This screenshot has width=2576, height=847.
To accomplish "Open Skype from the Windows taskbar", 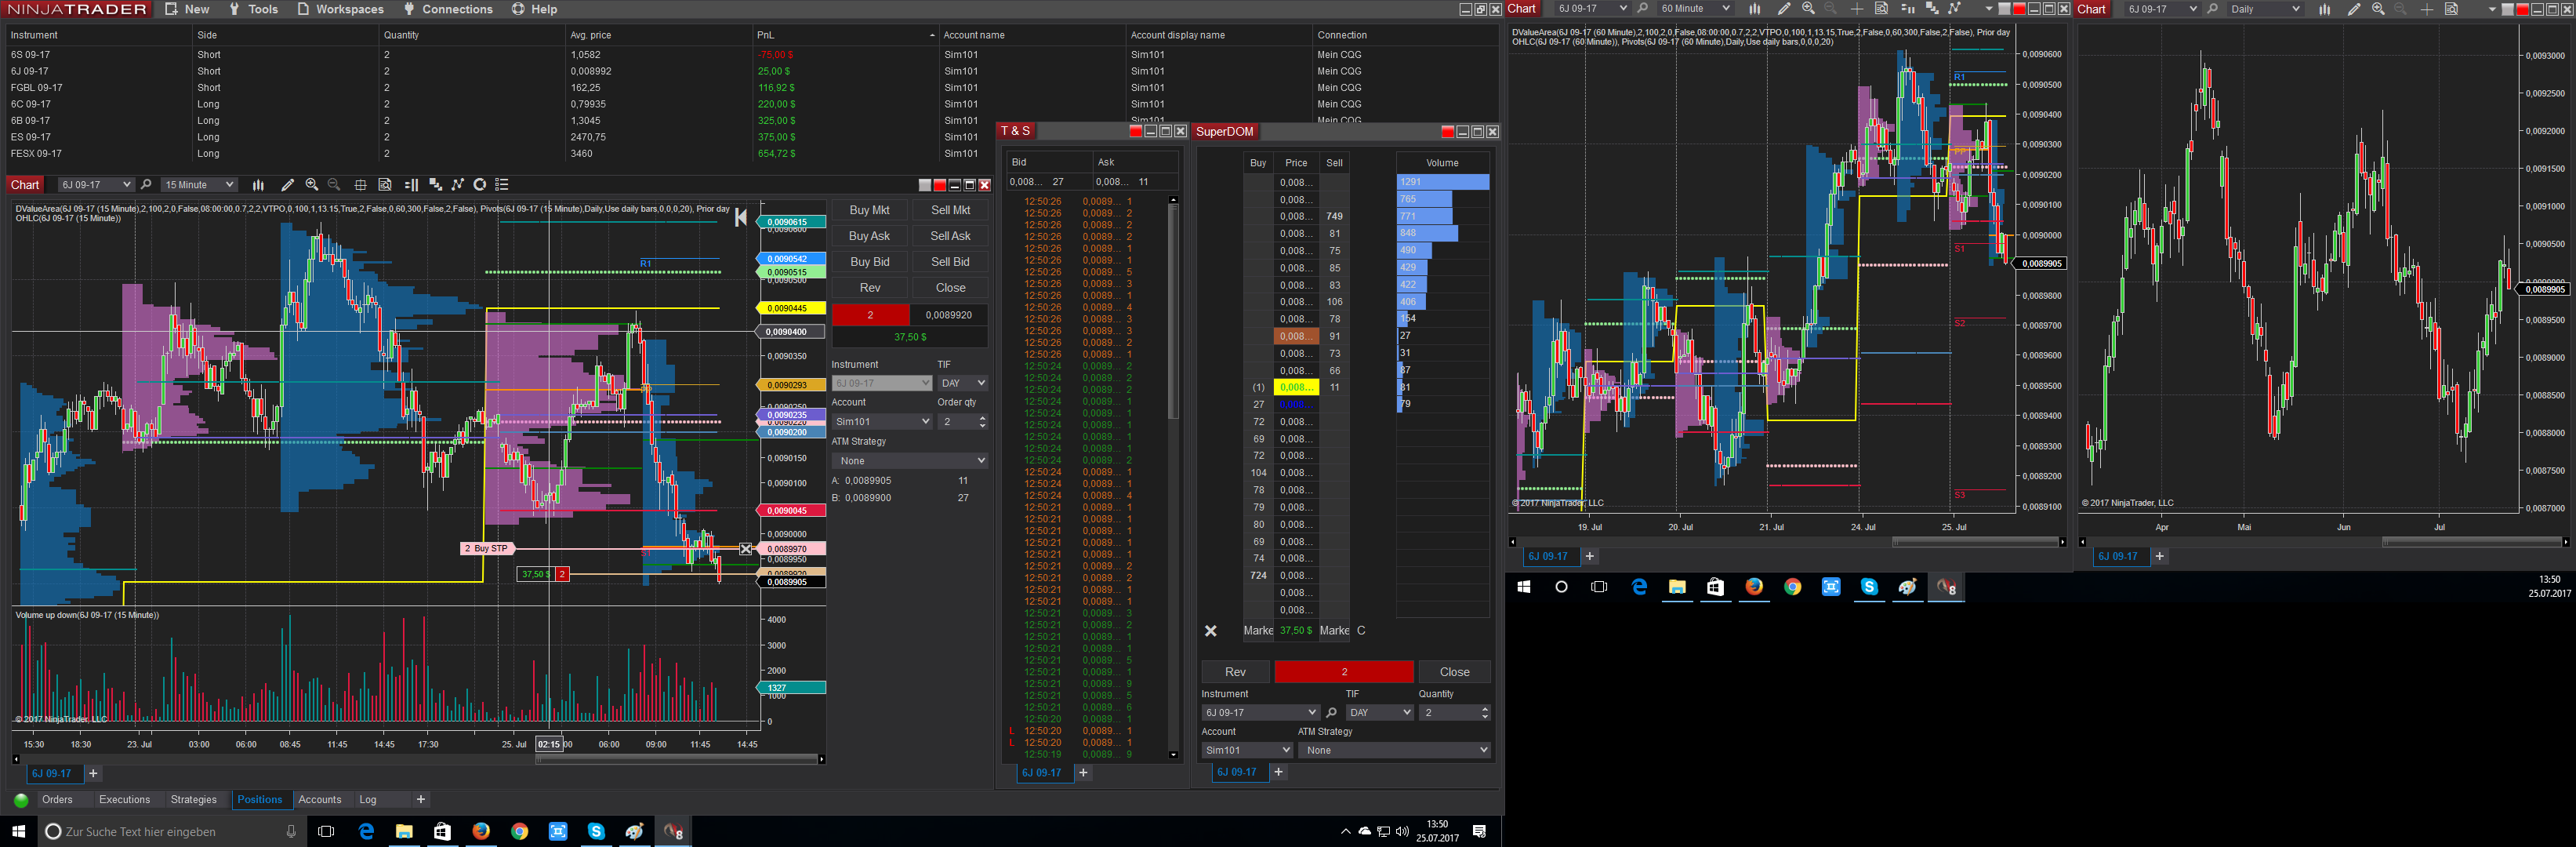I will (596, 831).
